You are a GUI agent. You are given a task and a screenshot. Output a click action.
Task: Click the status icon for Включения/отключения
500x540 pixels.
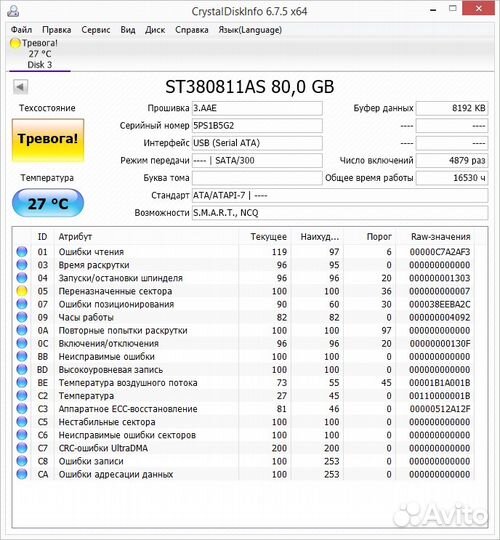[x=22, y=343]
